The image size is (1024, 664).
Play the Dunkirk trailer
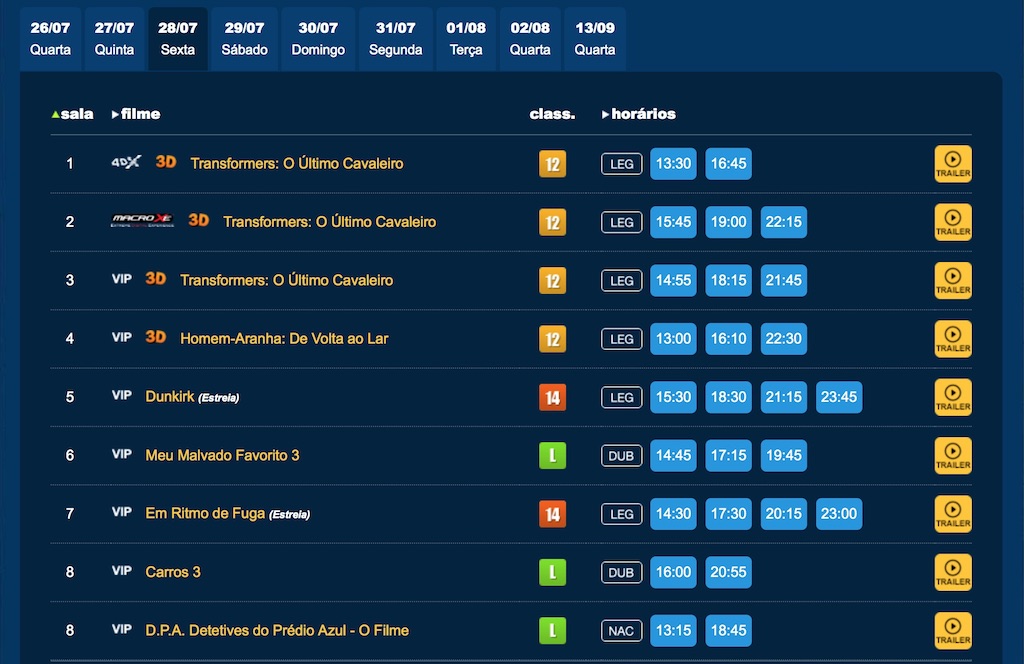click(952, 397)
